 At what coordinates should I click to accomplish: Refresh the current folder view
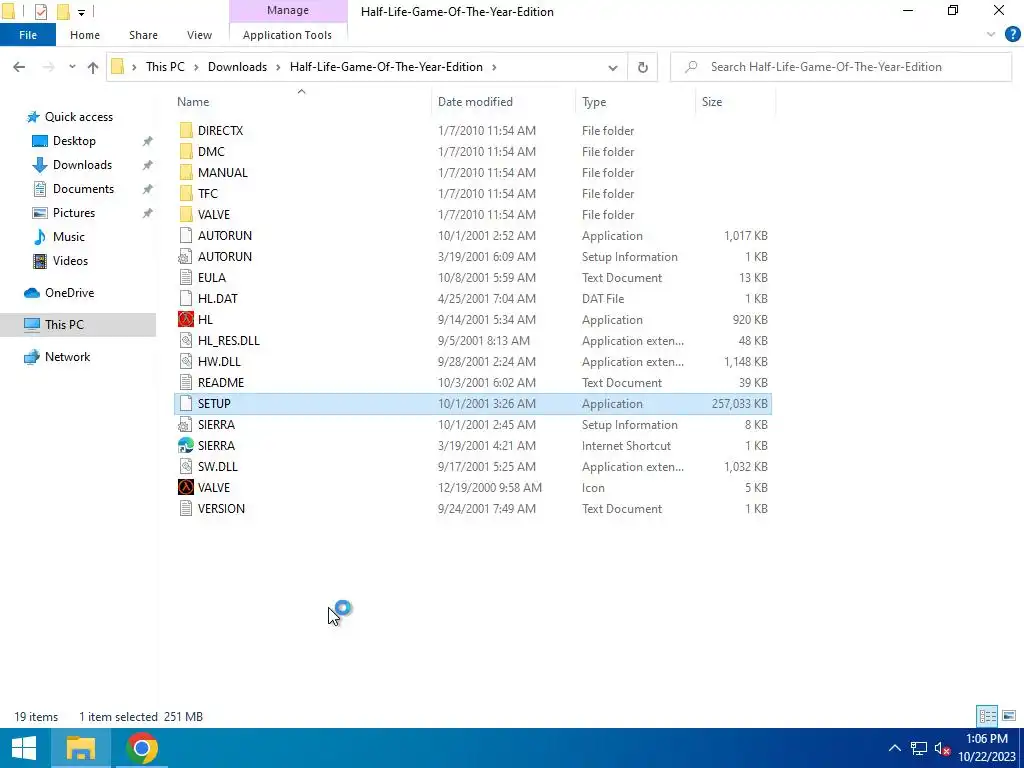click(643, 67)
